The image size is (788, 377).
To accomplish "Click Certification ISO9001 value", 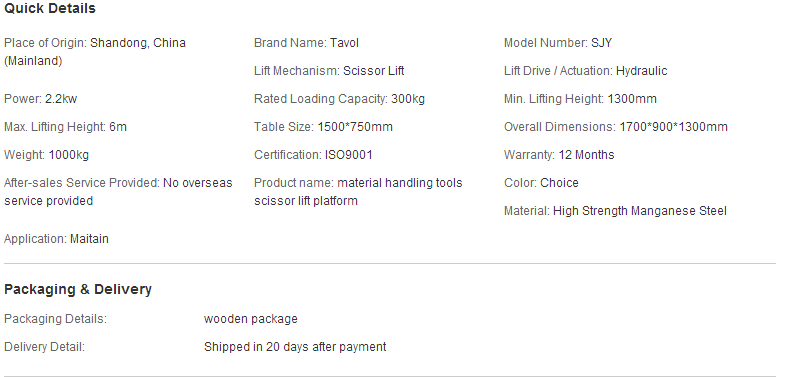I will (x=348, y=155).
